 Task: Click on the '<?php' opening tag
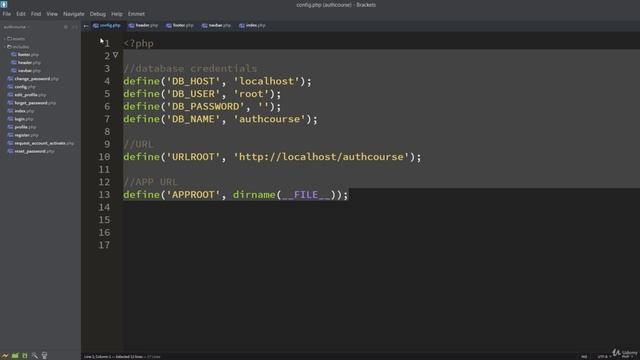(x=138, y=44)
